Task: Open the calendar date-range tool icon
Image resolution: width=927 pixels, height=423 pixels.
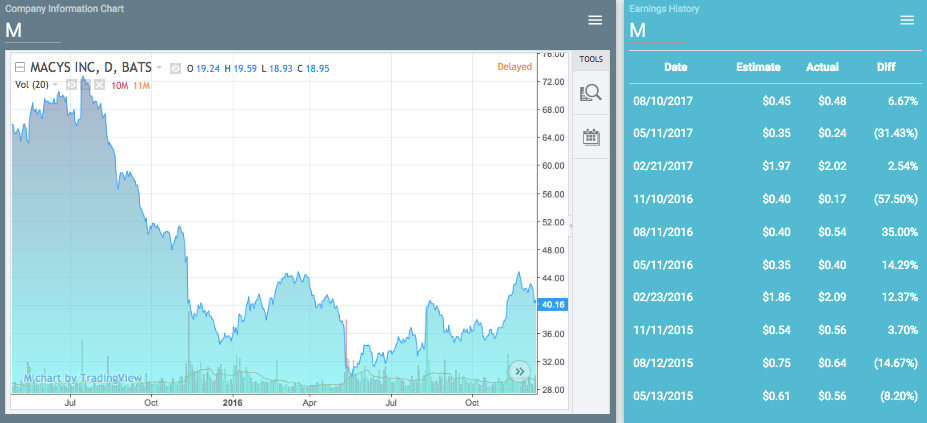Action: 591,137
